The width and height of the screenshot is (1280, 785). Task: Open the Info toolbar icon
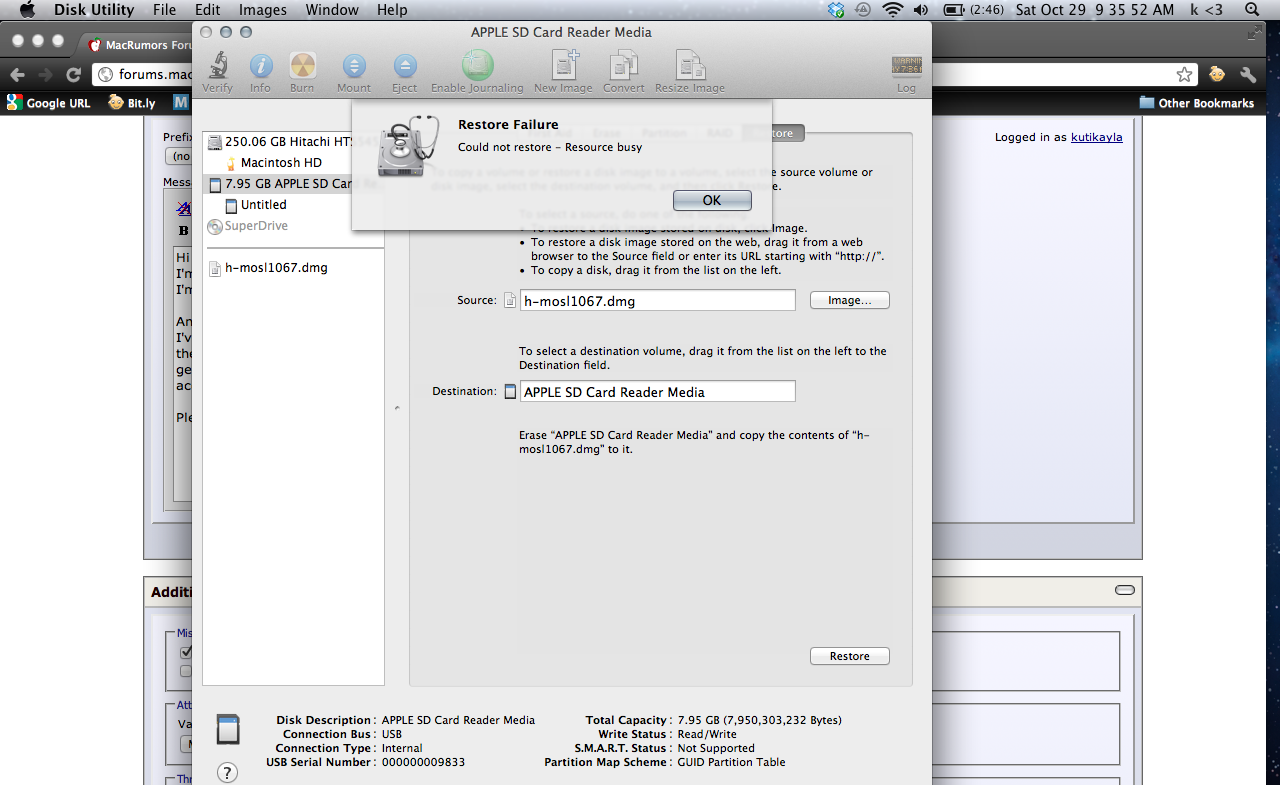[x=260, y=66]
